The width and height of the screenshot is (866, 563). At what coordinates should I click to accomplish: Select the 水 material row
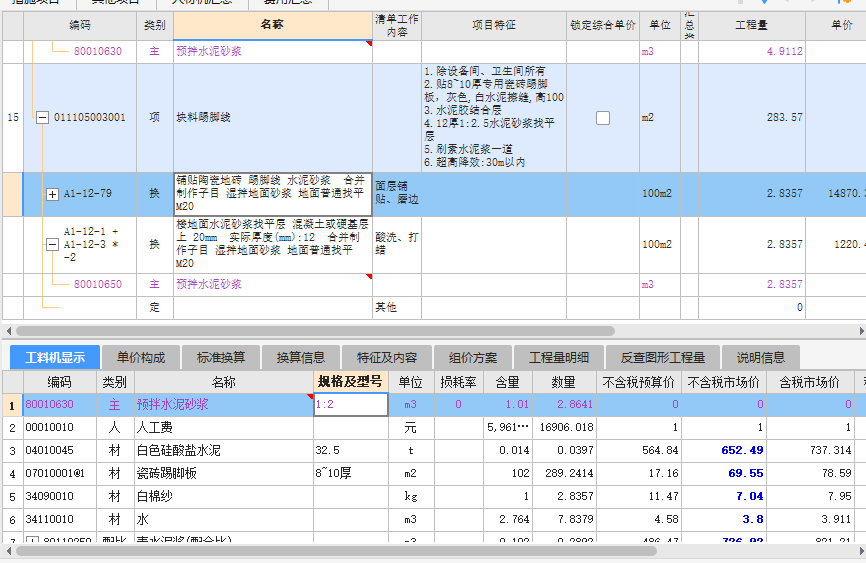tap(223, 519)
